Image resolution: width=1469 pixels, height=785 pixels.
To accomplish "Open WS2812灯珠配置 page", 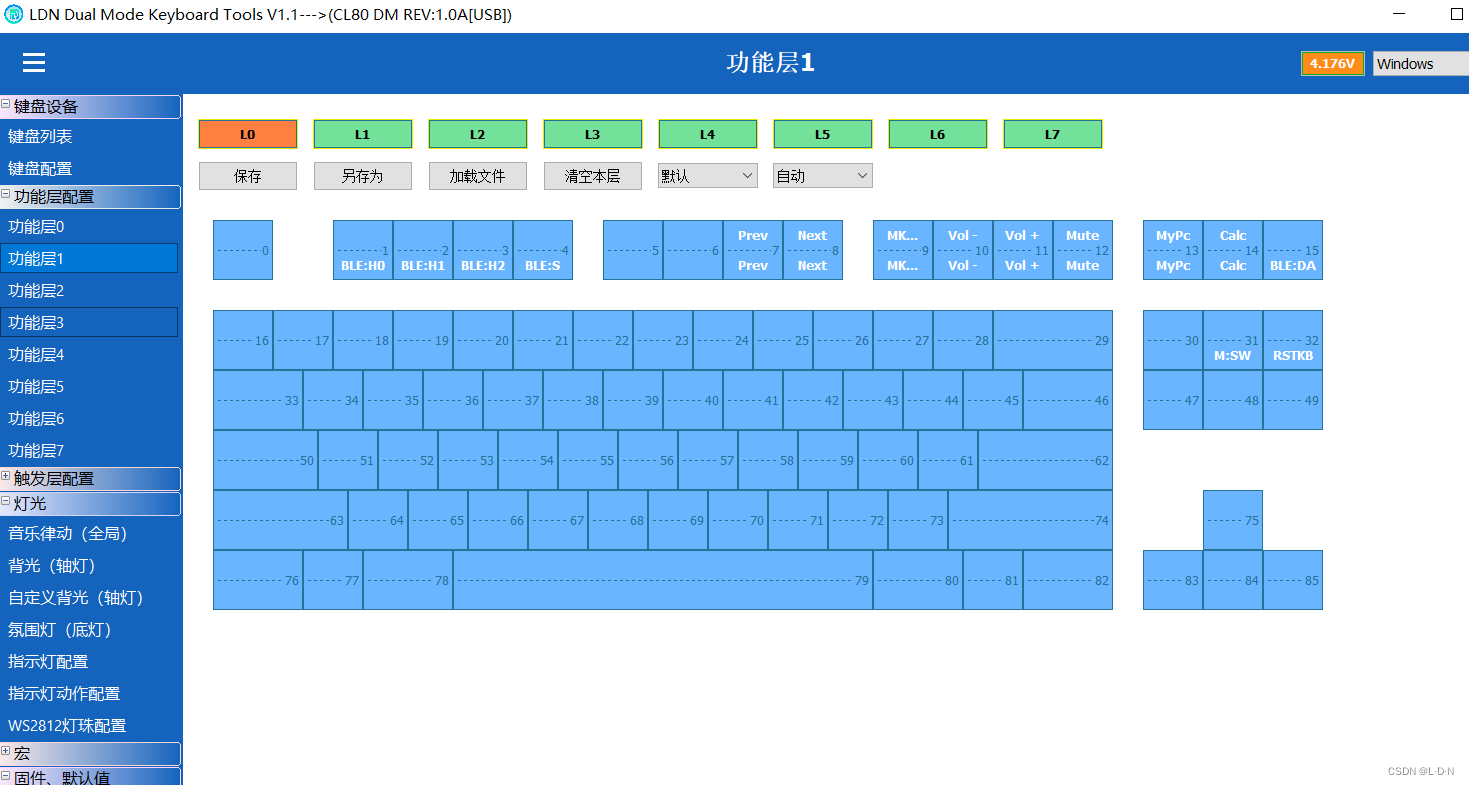I will 90,726.
